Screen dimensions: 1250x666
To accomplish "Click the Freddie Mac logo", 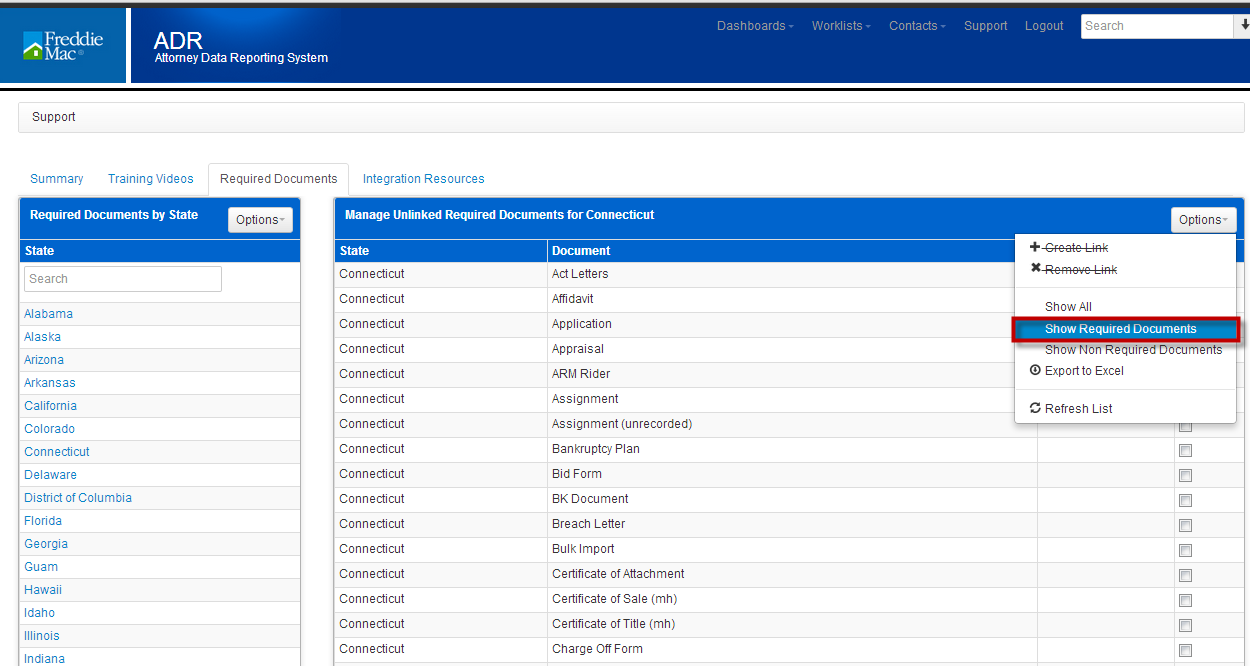I will pos(63,45).
